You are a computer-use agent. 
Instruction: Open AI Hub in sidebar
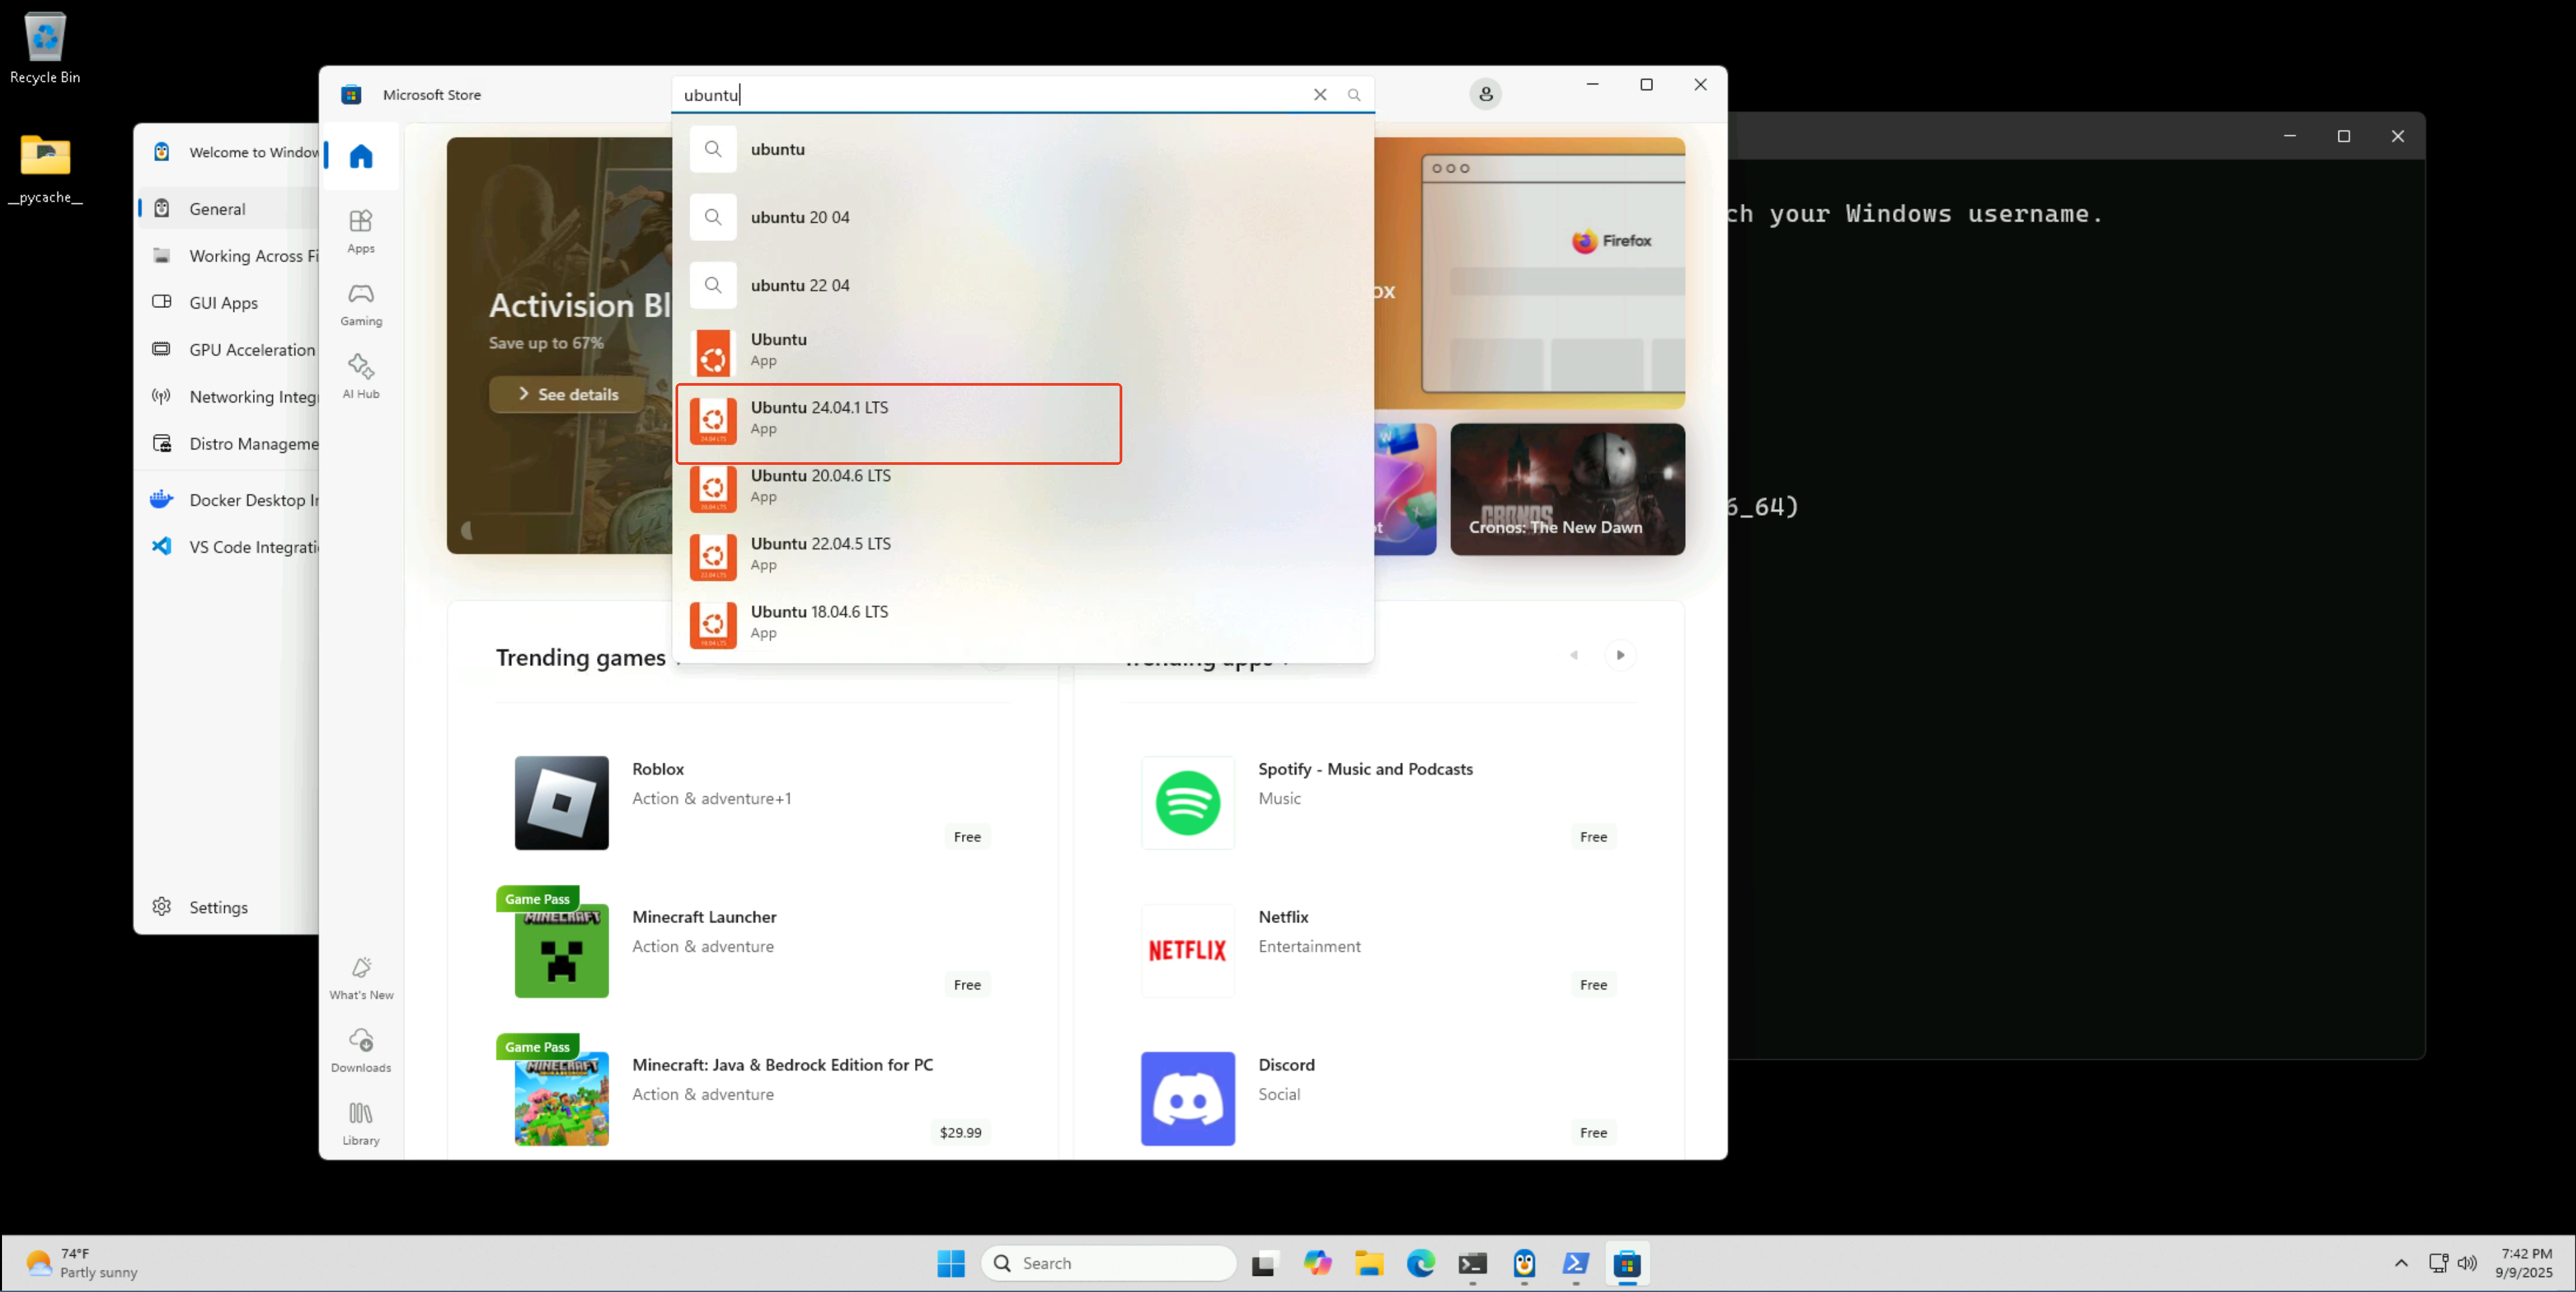click(x=361, y=376)
